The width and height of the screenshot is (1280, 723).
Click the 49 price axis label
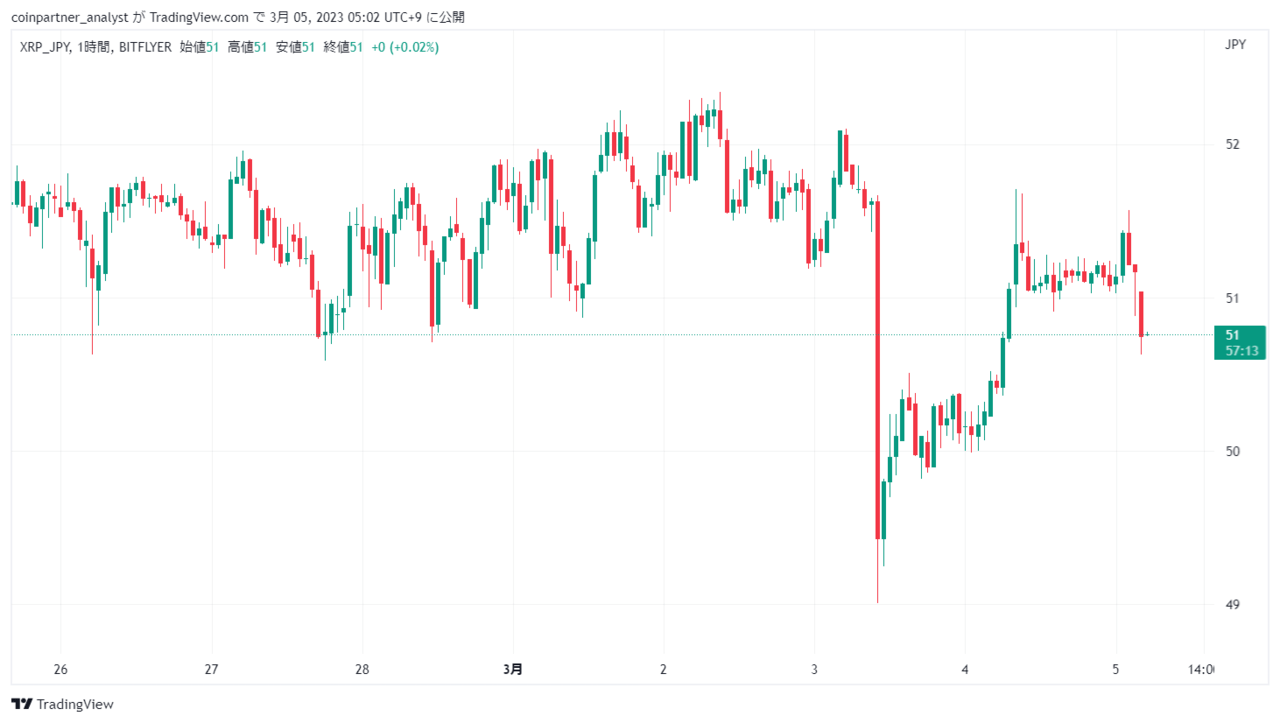tap(1232, 605)
